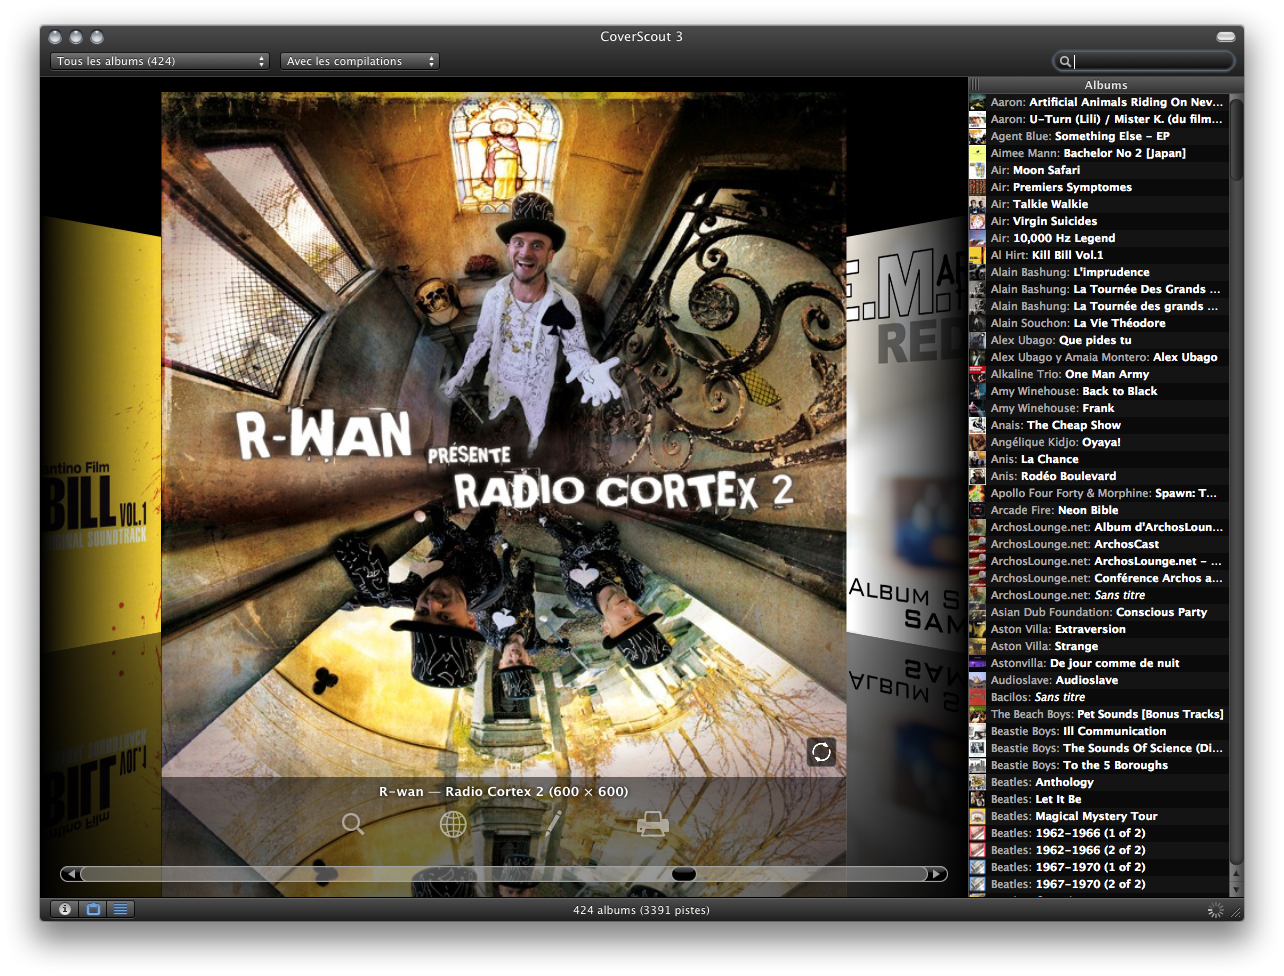Select 'Beastie Boys: Ill Communication' row
Screen dimensions: 1284x976
coord(1098,731)
